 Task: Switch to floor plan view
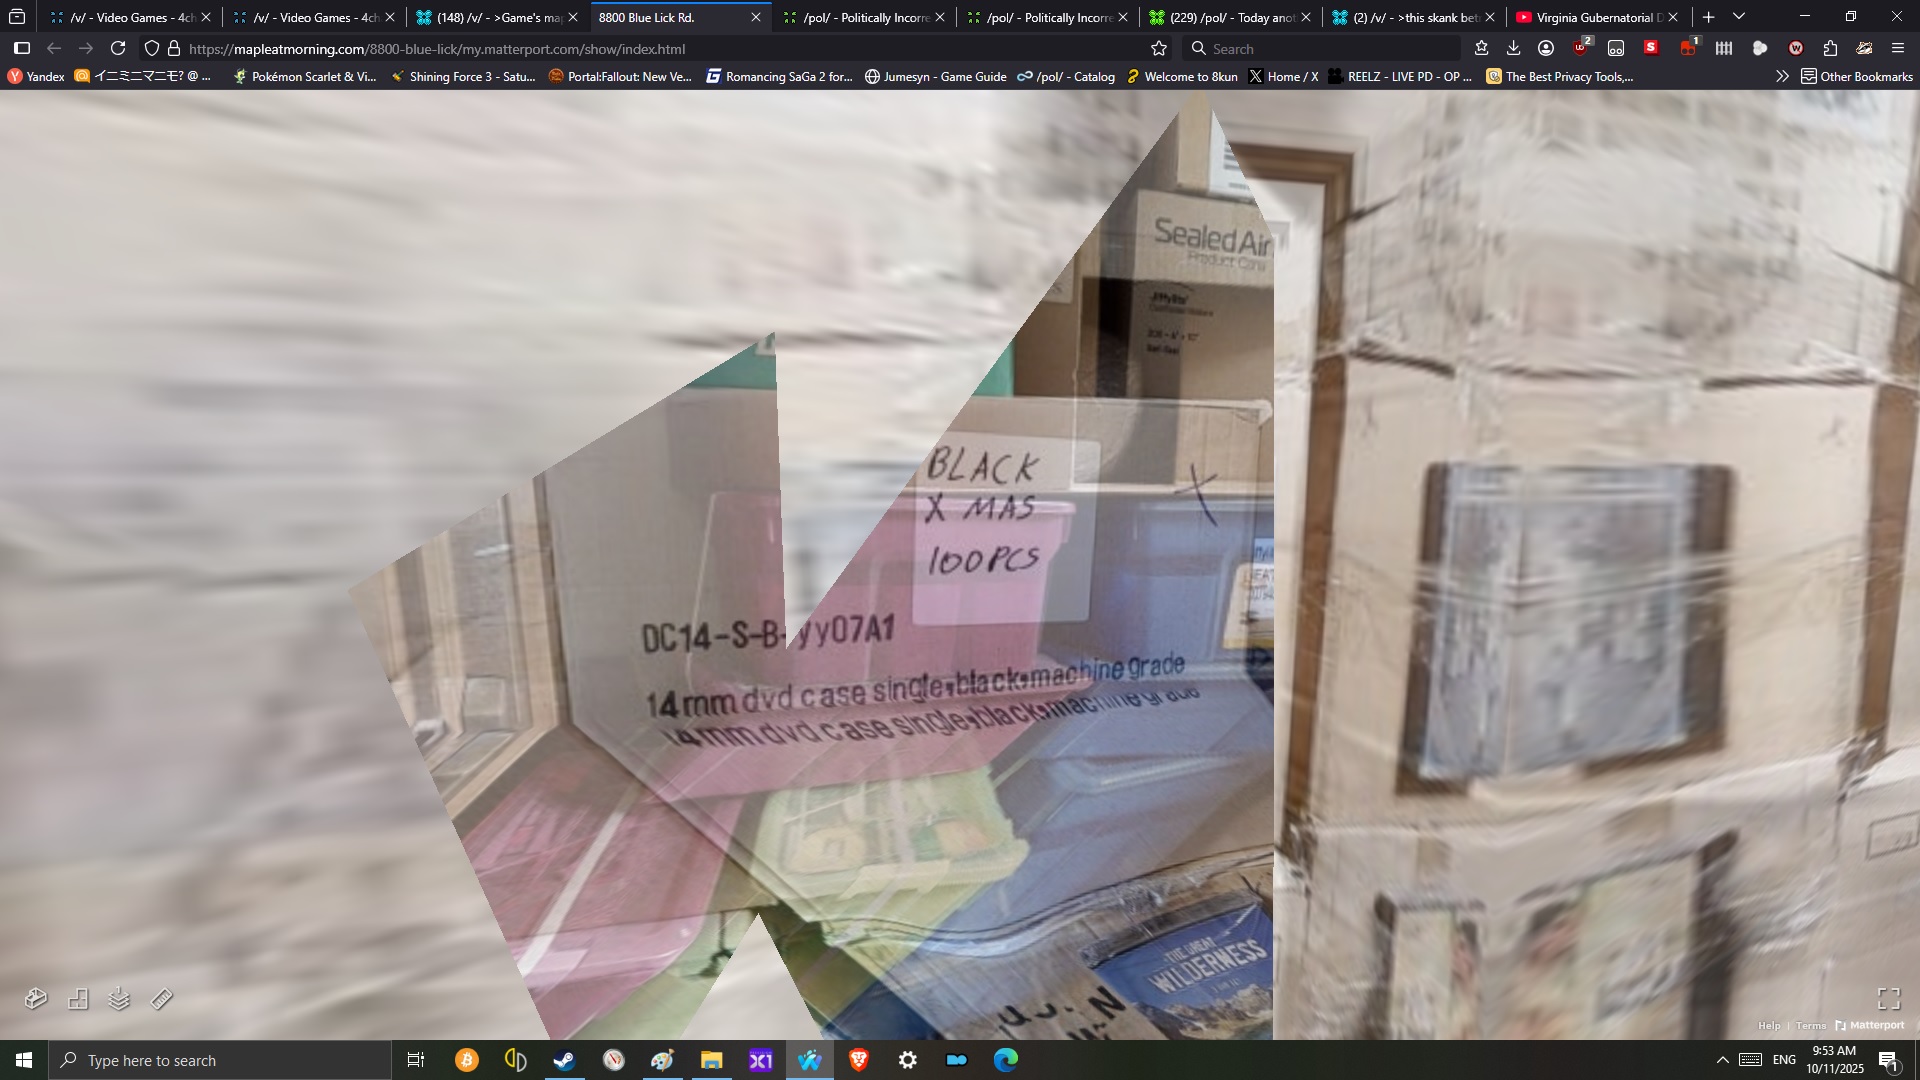click(x=78, y=998)
